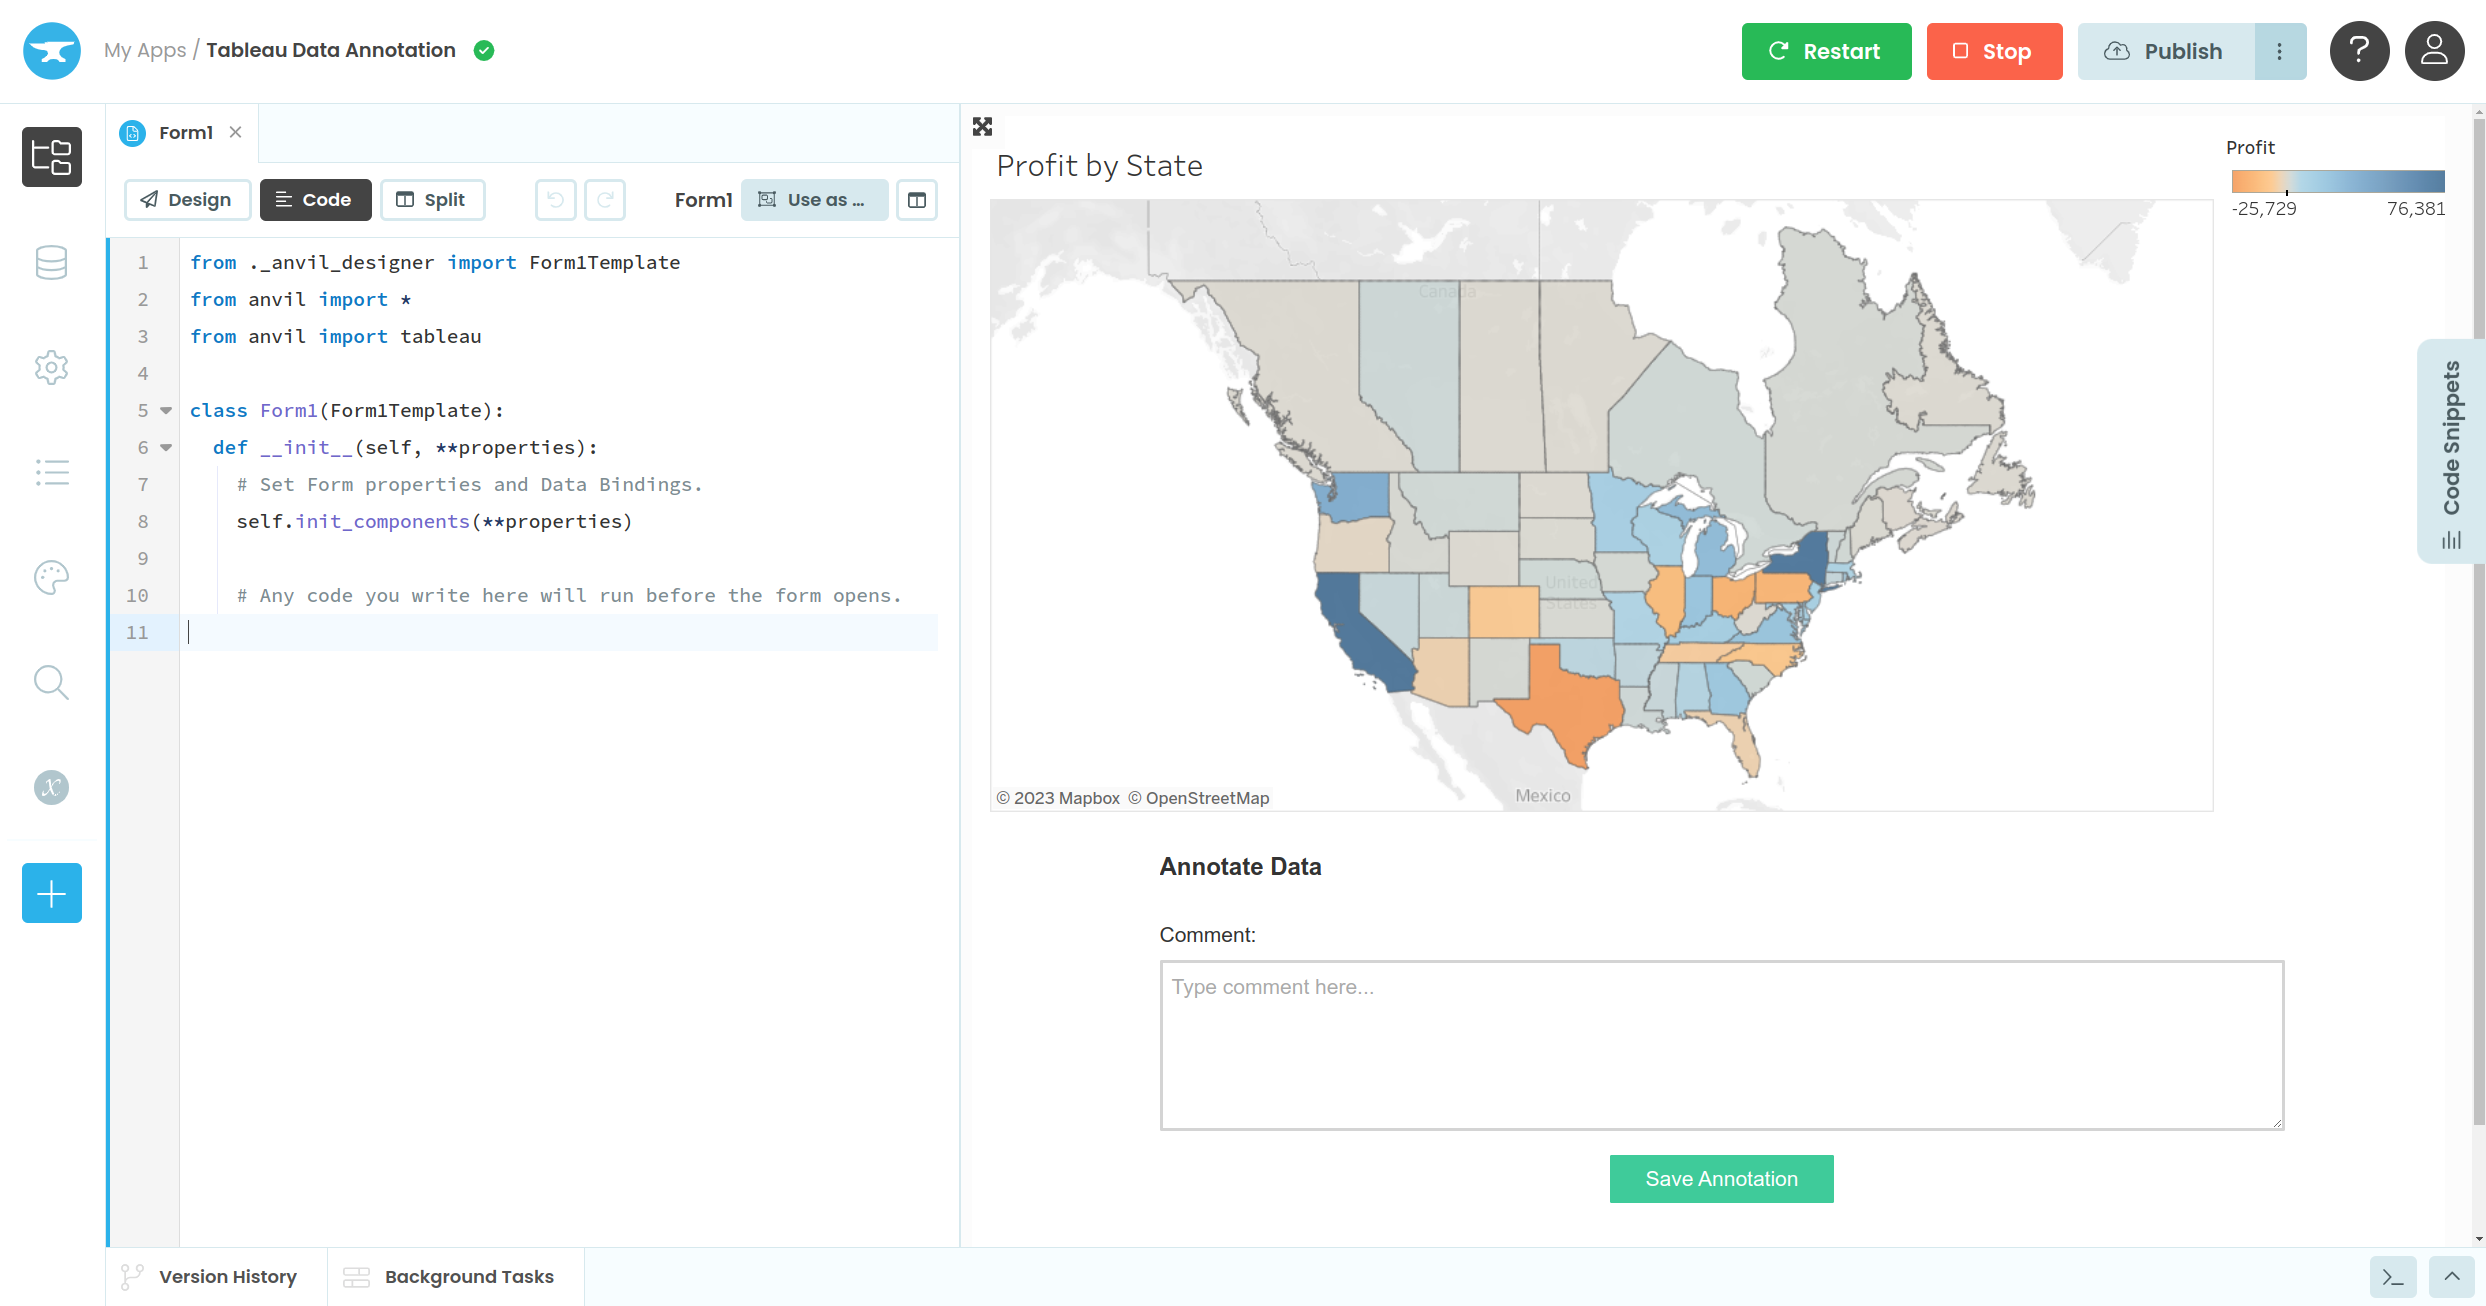Open App settings via gear icon
Screen dimensions: 2486x1306
[x=51, y=367]
